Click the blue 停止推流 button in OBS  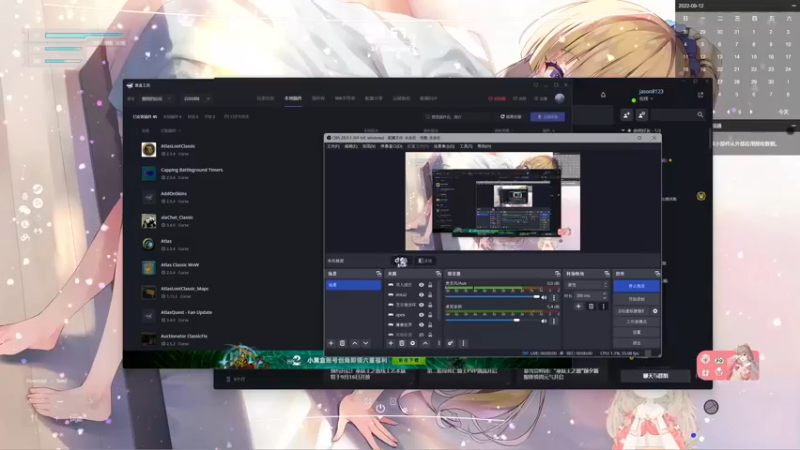pyautogui.click(x=636, y=286)
